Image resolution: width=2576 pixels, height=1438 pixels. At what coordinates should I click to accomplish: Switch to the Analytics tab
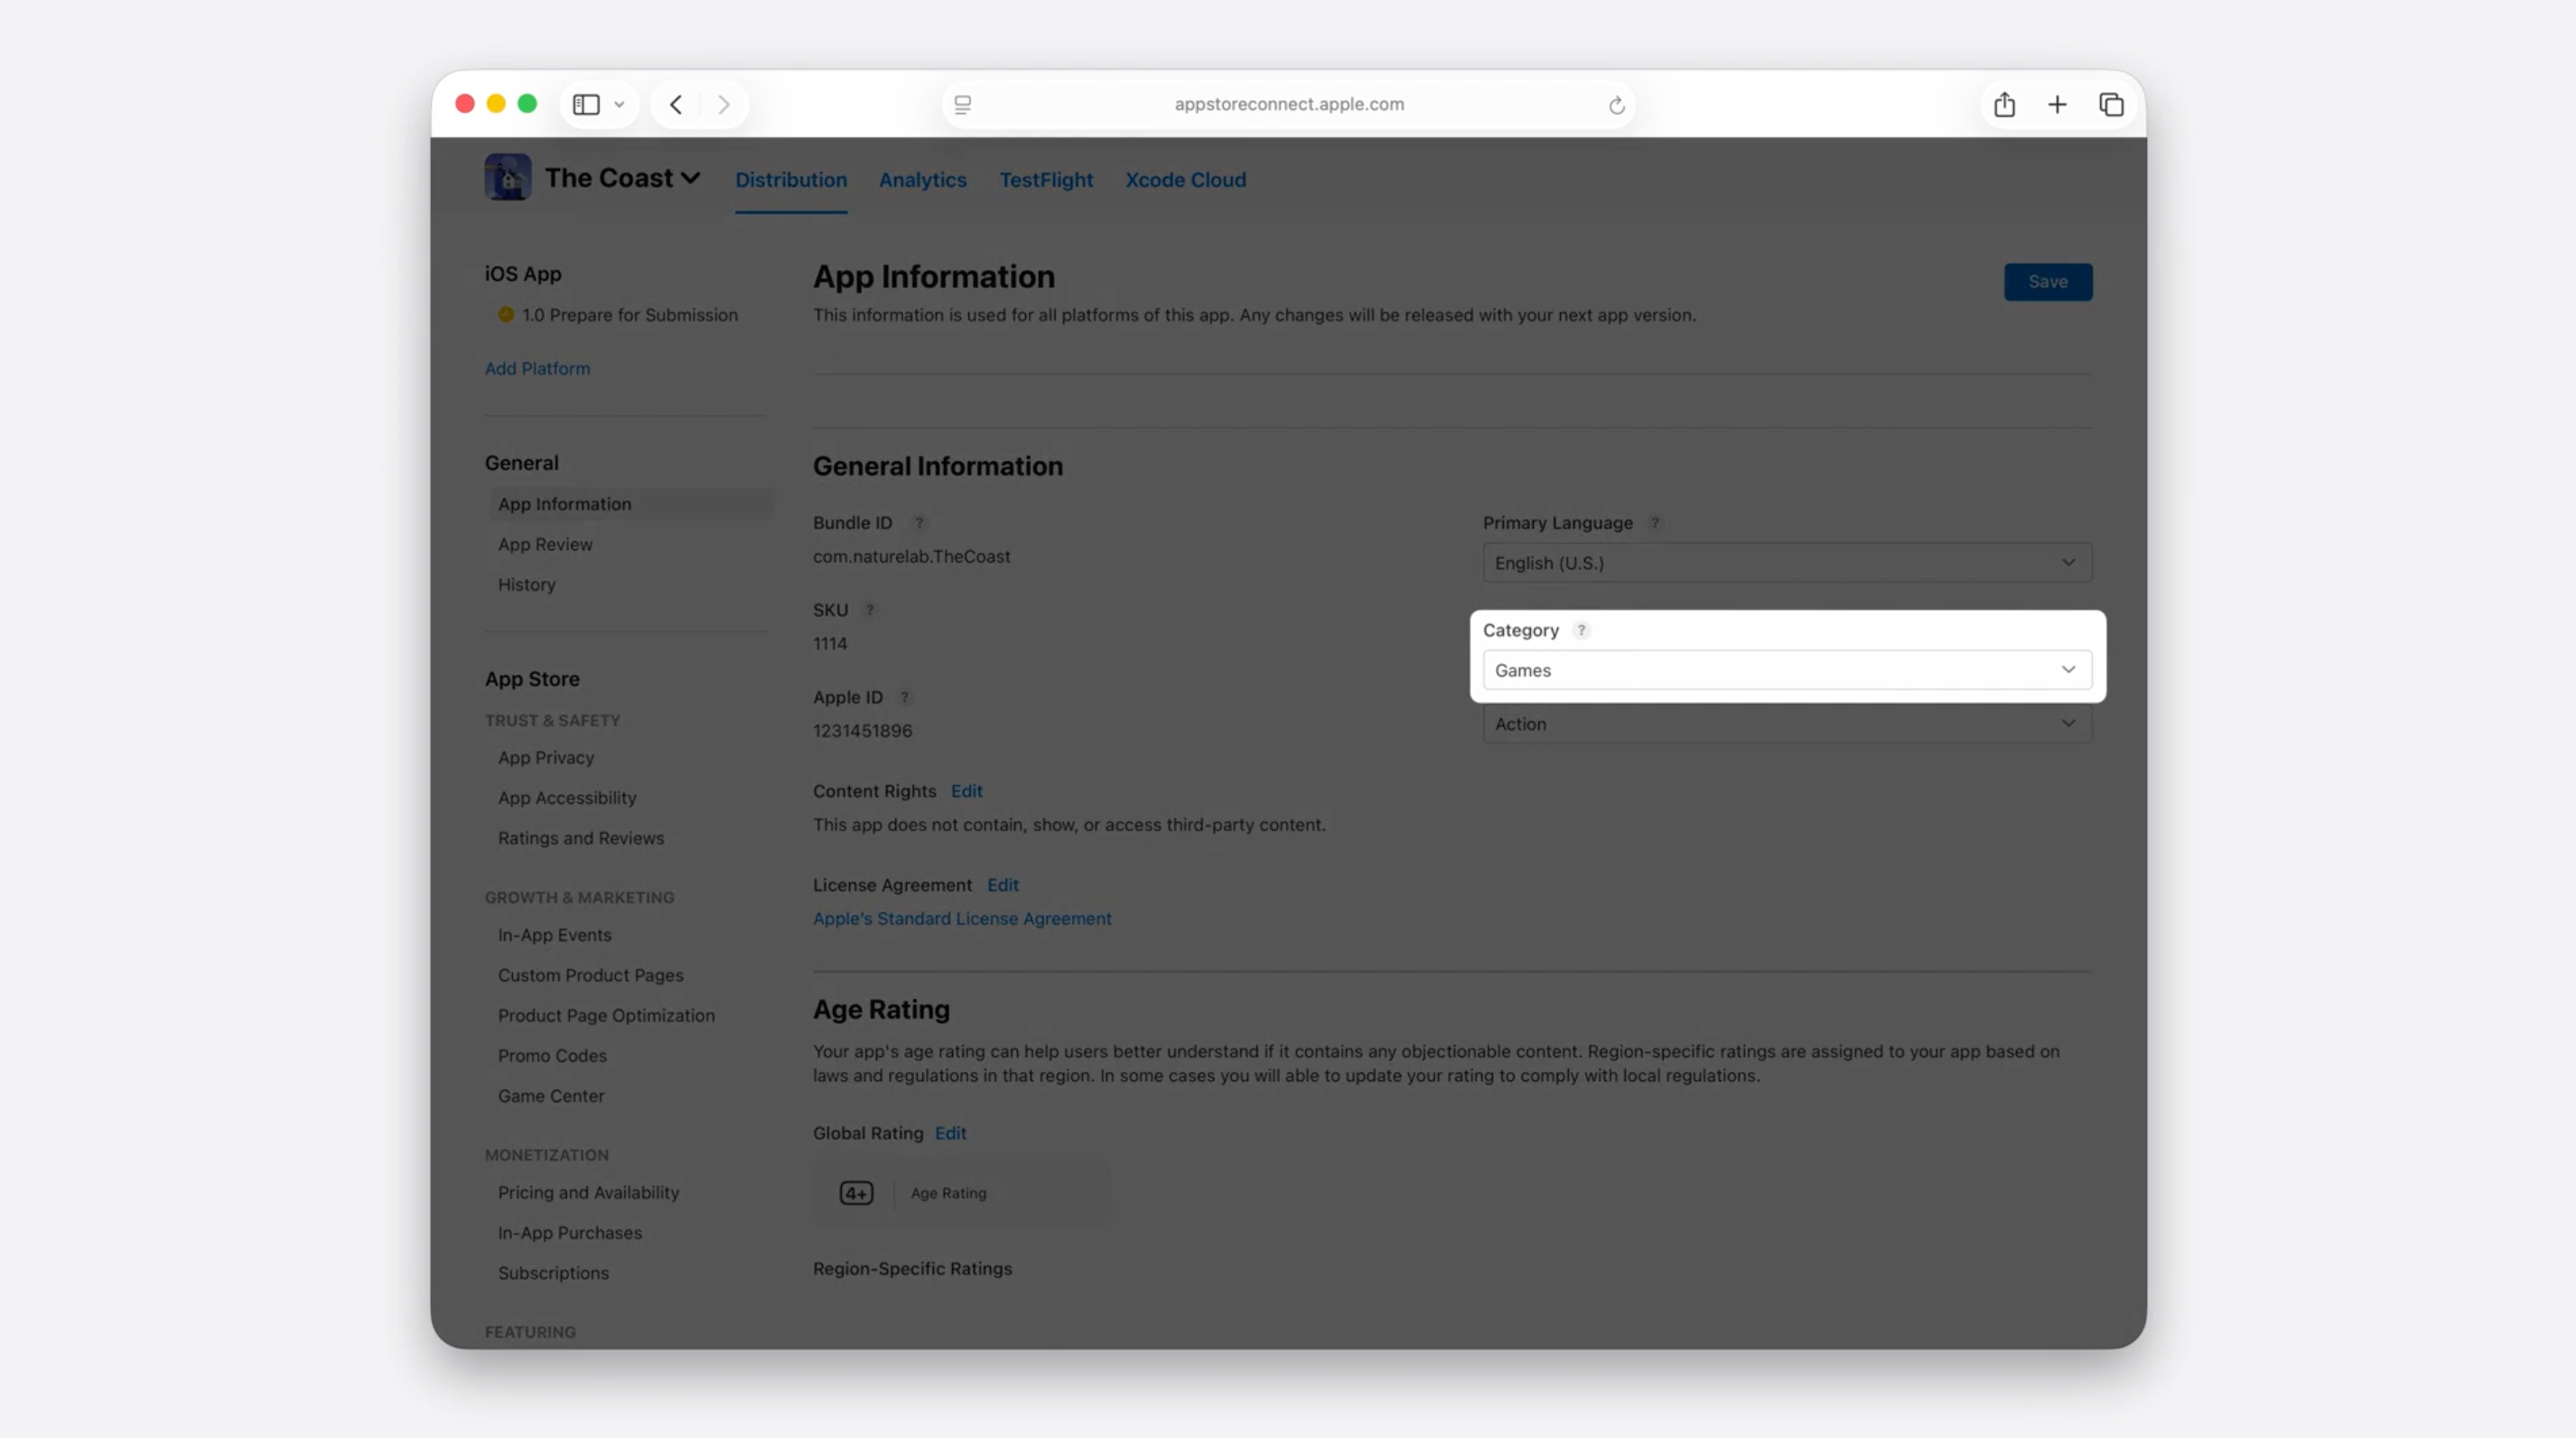click(922, 180)
